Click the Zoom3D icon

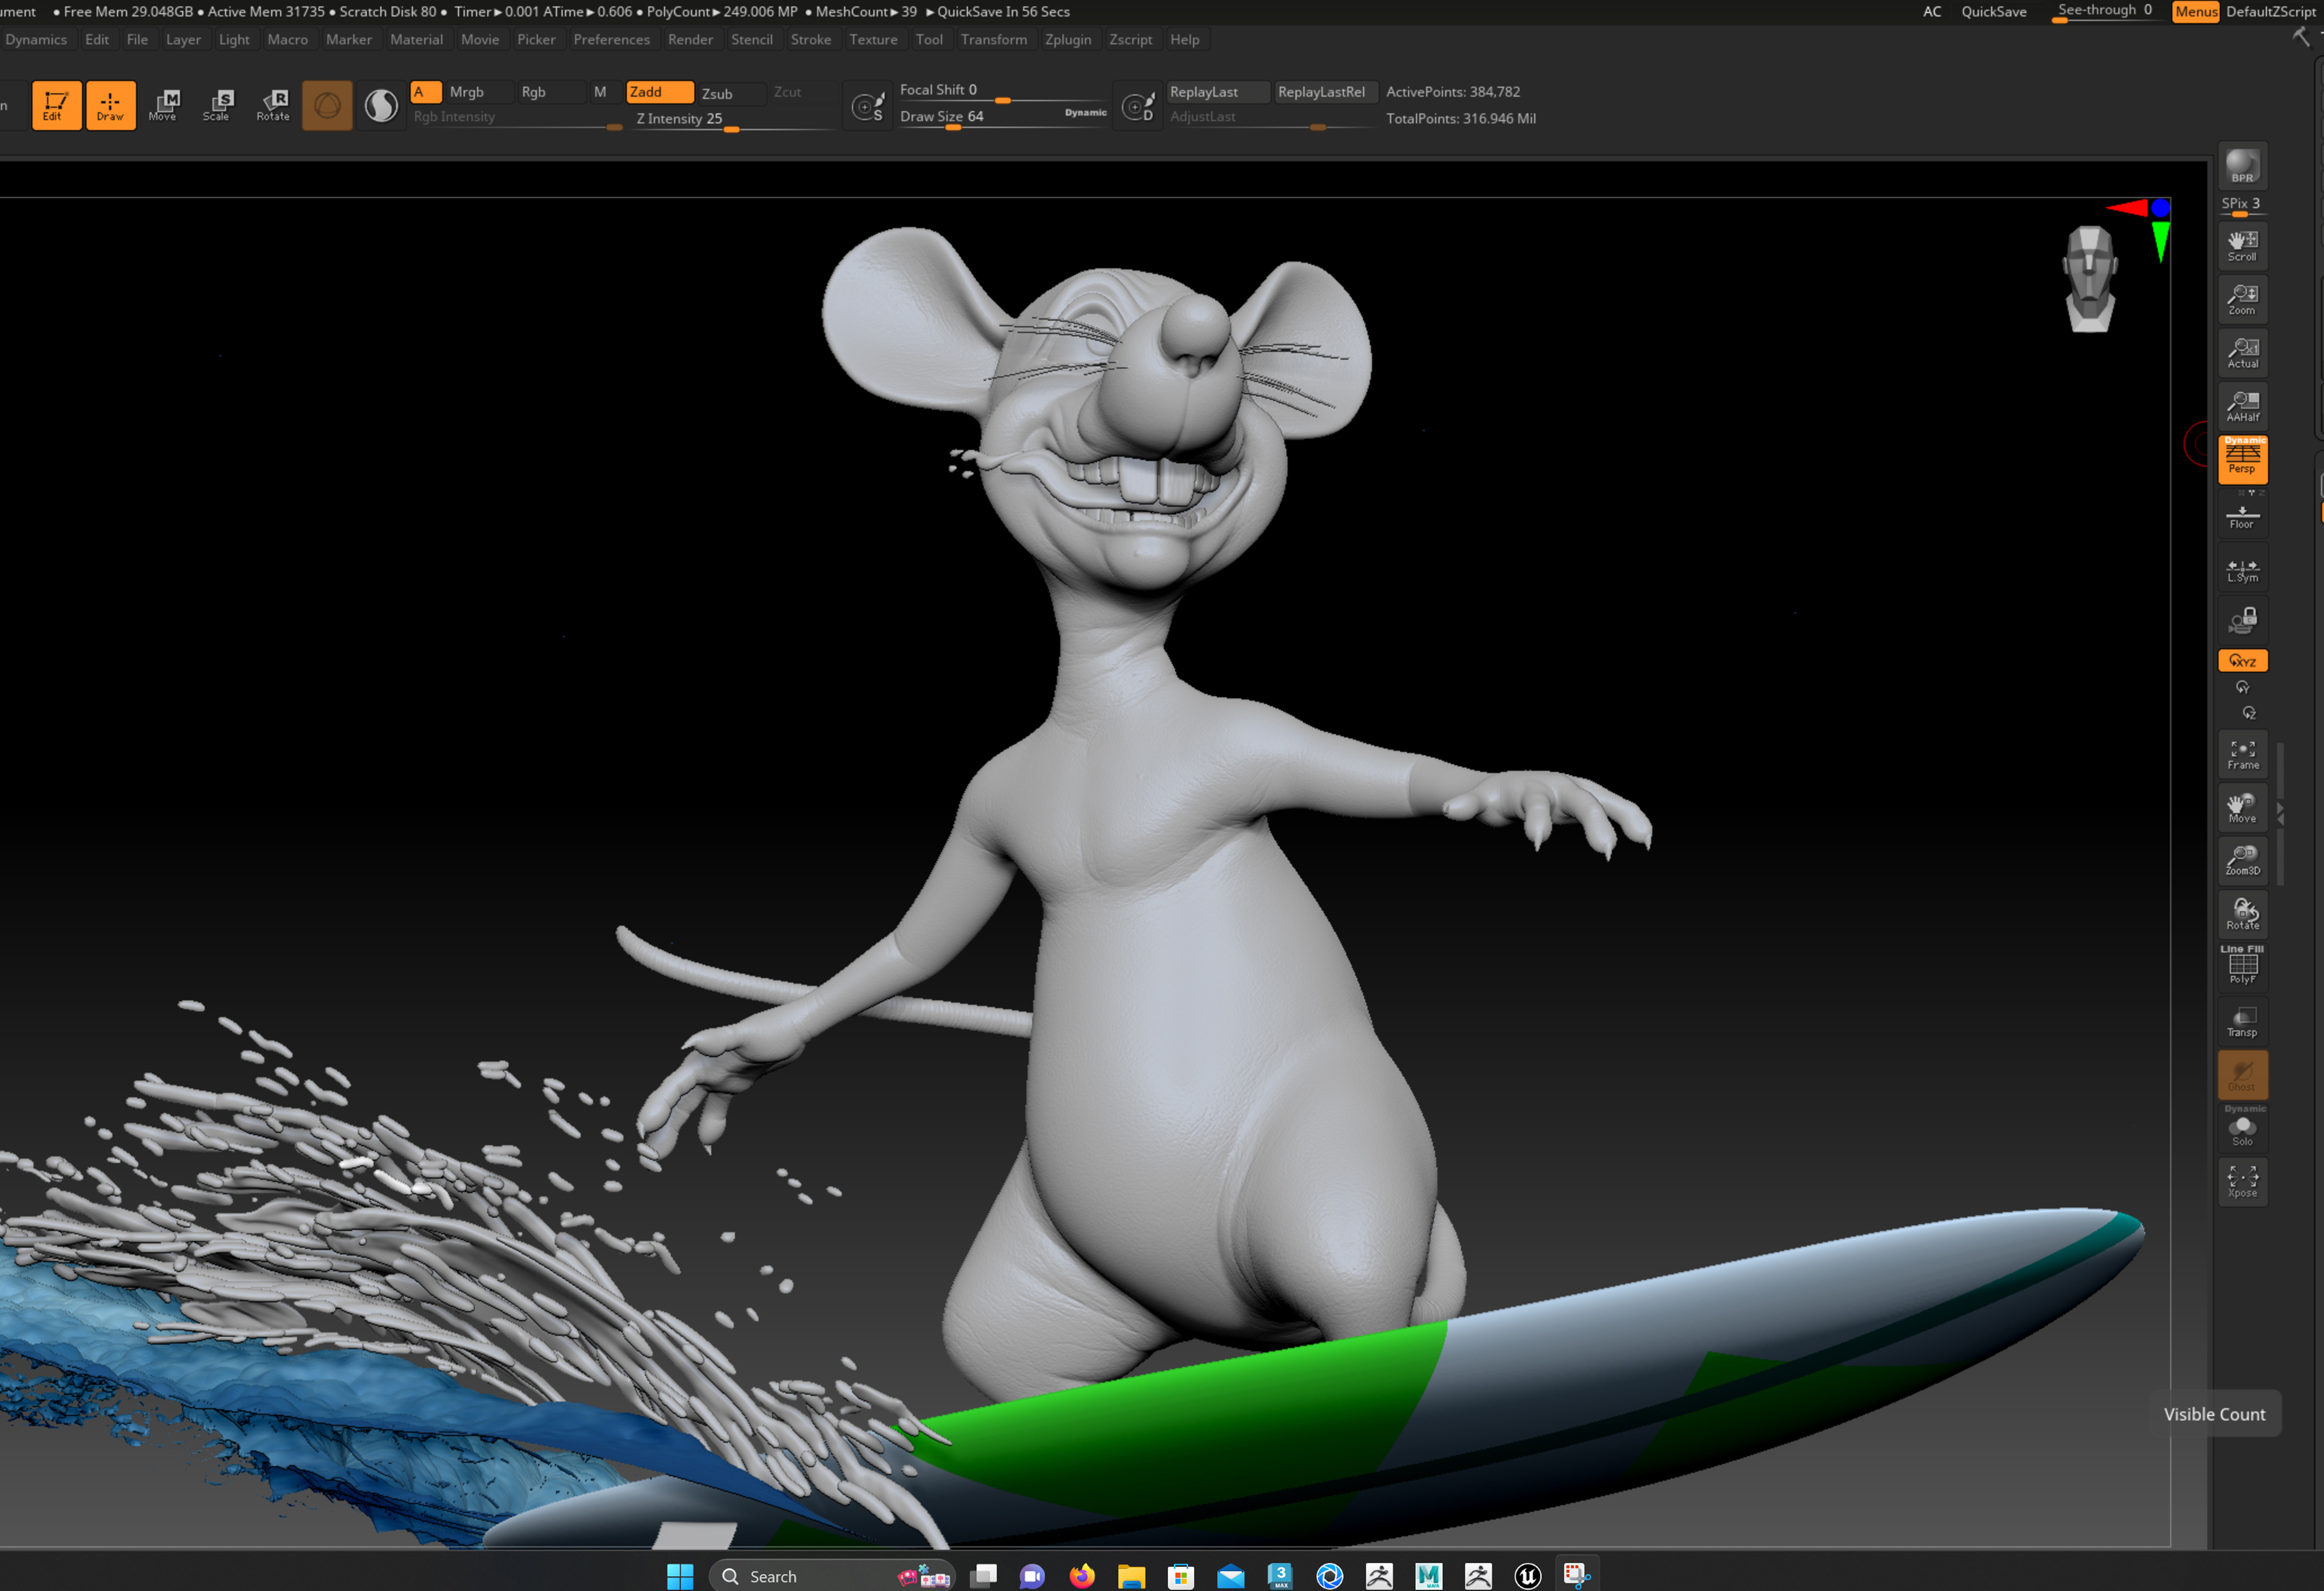(2242, 861)
